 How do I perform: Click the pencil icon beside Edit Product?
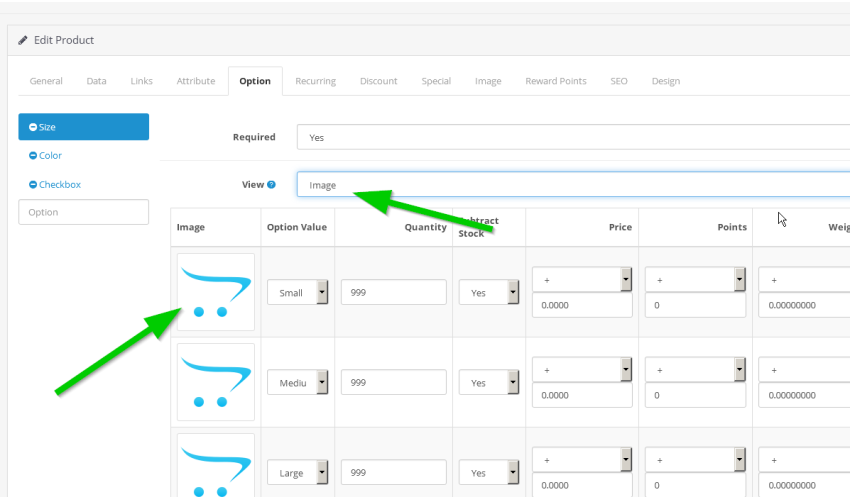23,40
